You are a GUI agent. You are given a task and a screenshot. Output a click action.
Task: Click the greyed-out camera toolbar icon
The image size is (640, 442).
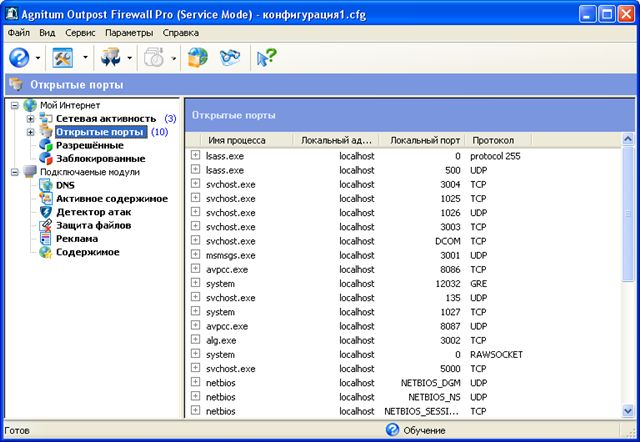(x=154, y=58)
